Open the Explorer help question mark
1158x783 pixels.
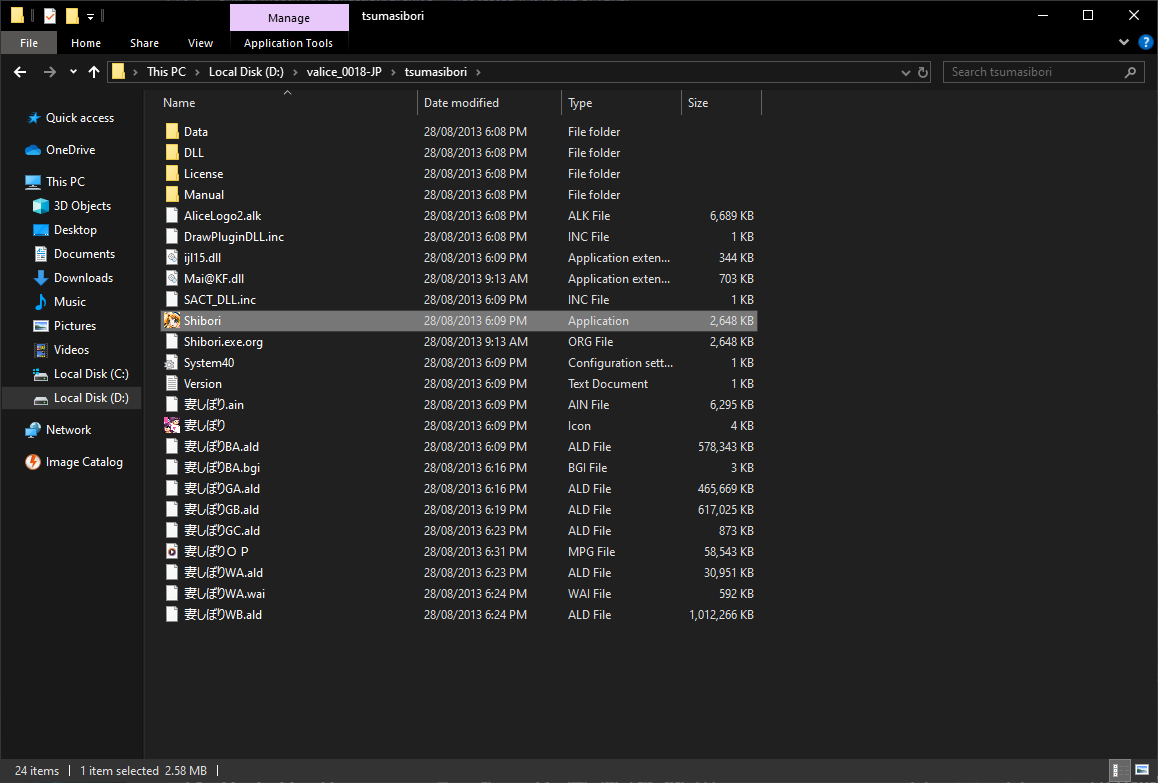click(x=1145, y=42)
